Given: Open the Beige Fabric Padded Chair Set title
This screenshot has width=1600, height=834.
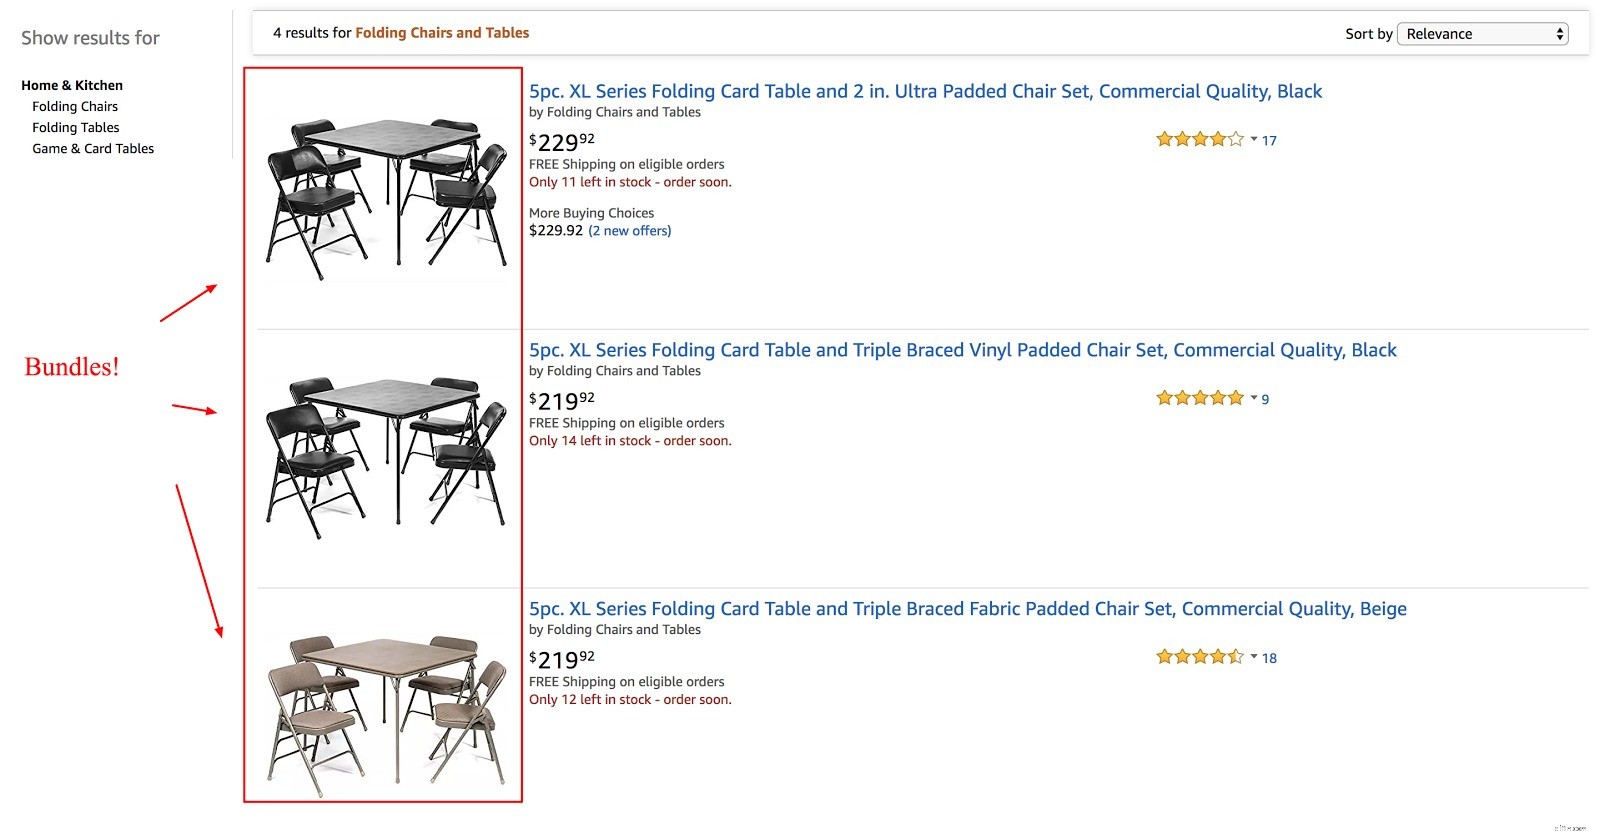Looking at the screenshot, I should click(x=967, y=608).
